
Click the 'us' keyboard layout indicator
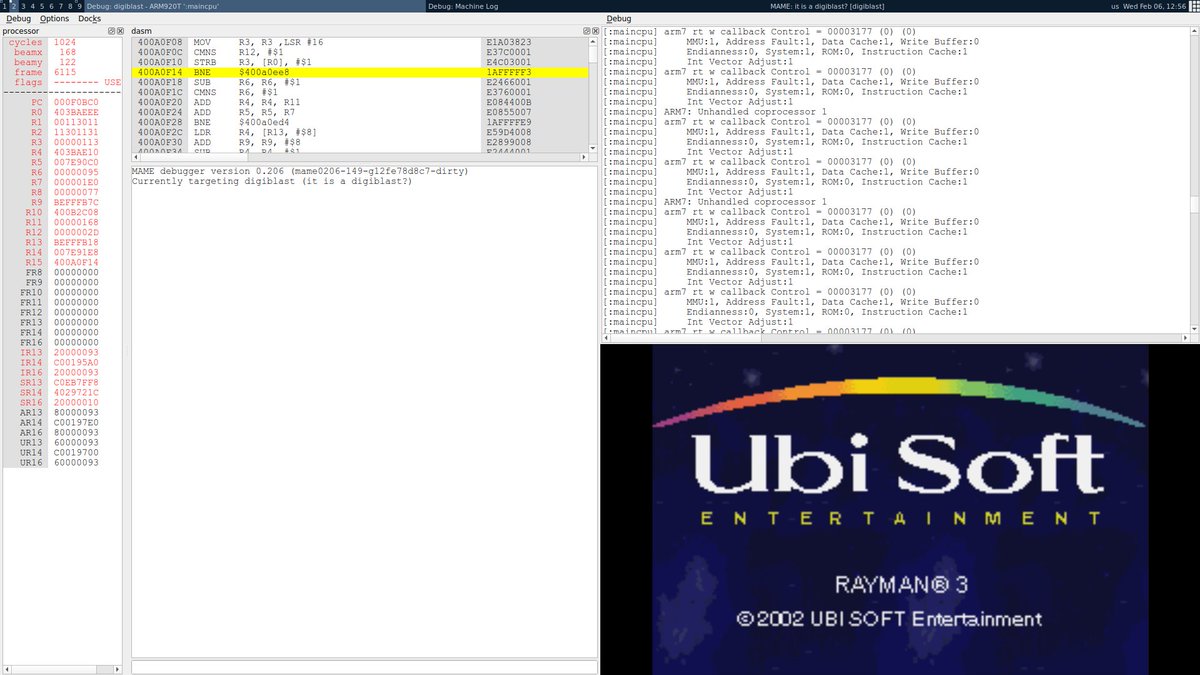(x=1116, y=6)
